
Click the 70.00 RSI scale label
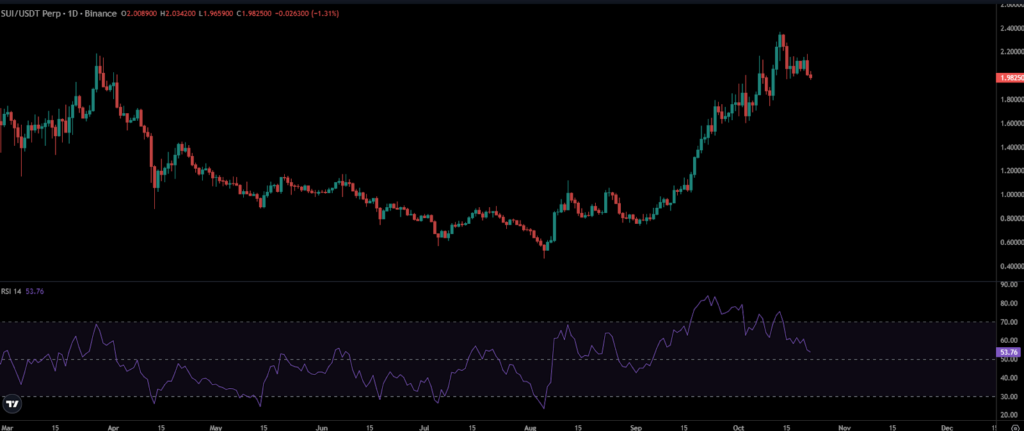coord(1010,323)
